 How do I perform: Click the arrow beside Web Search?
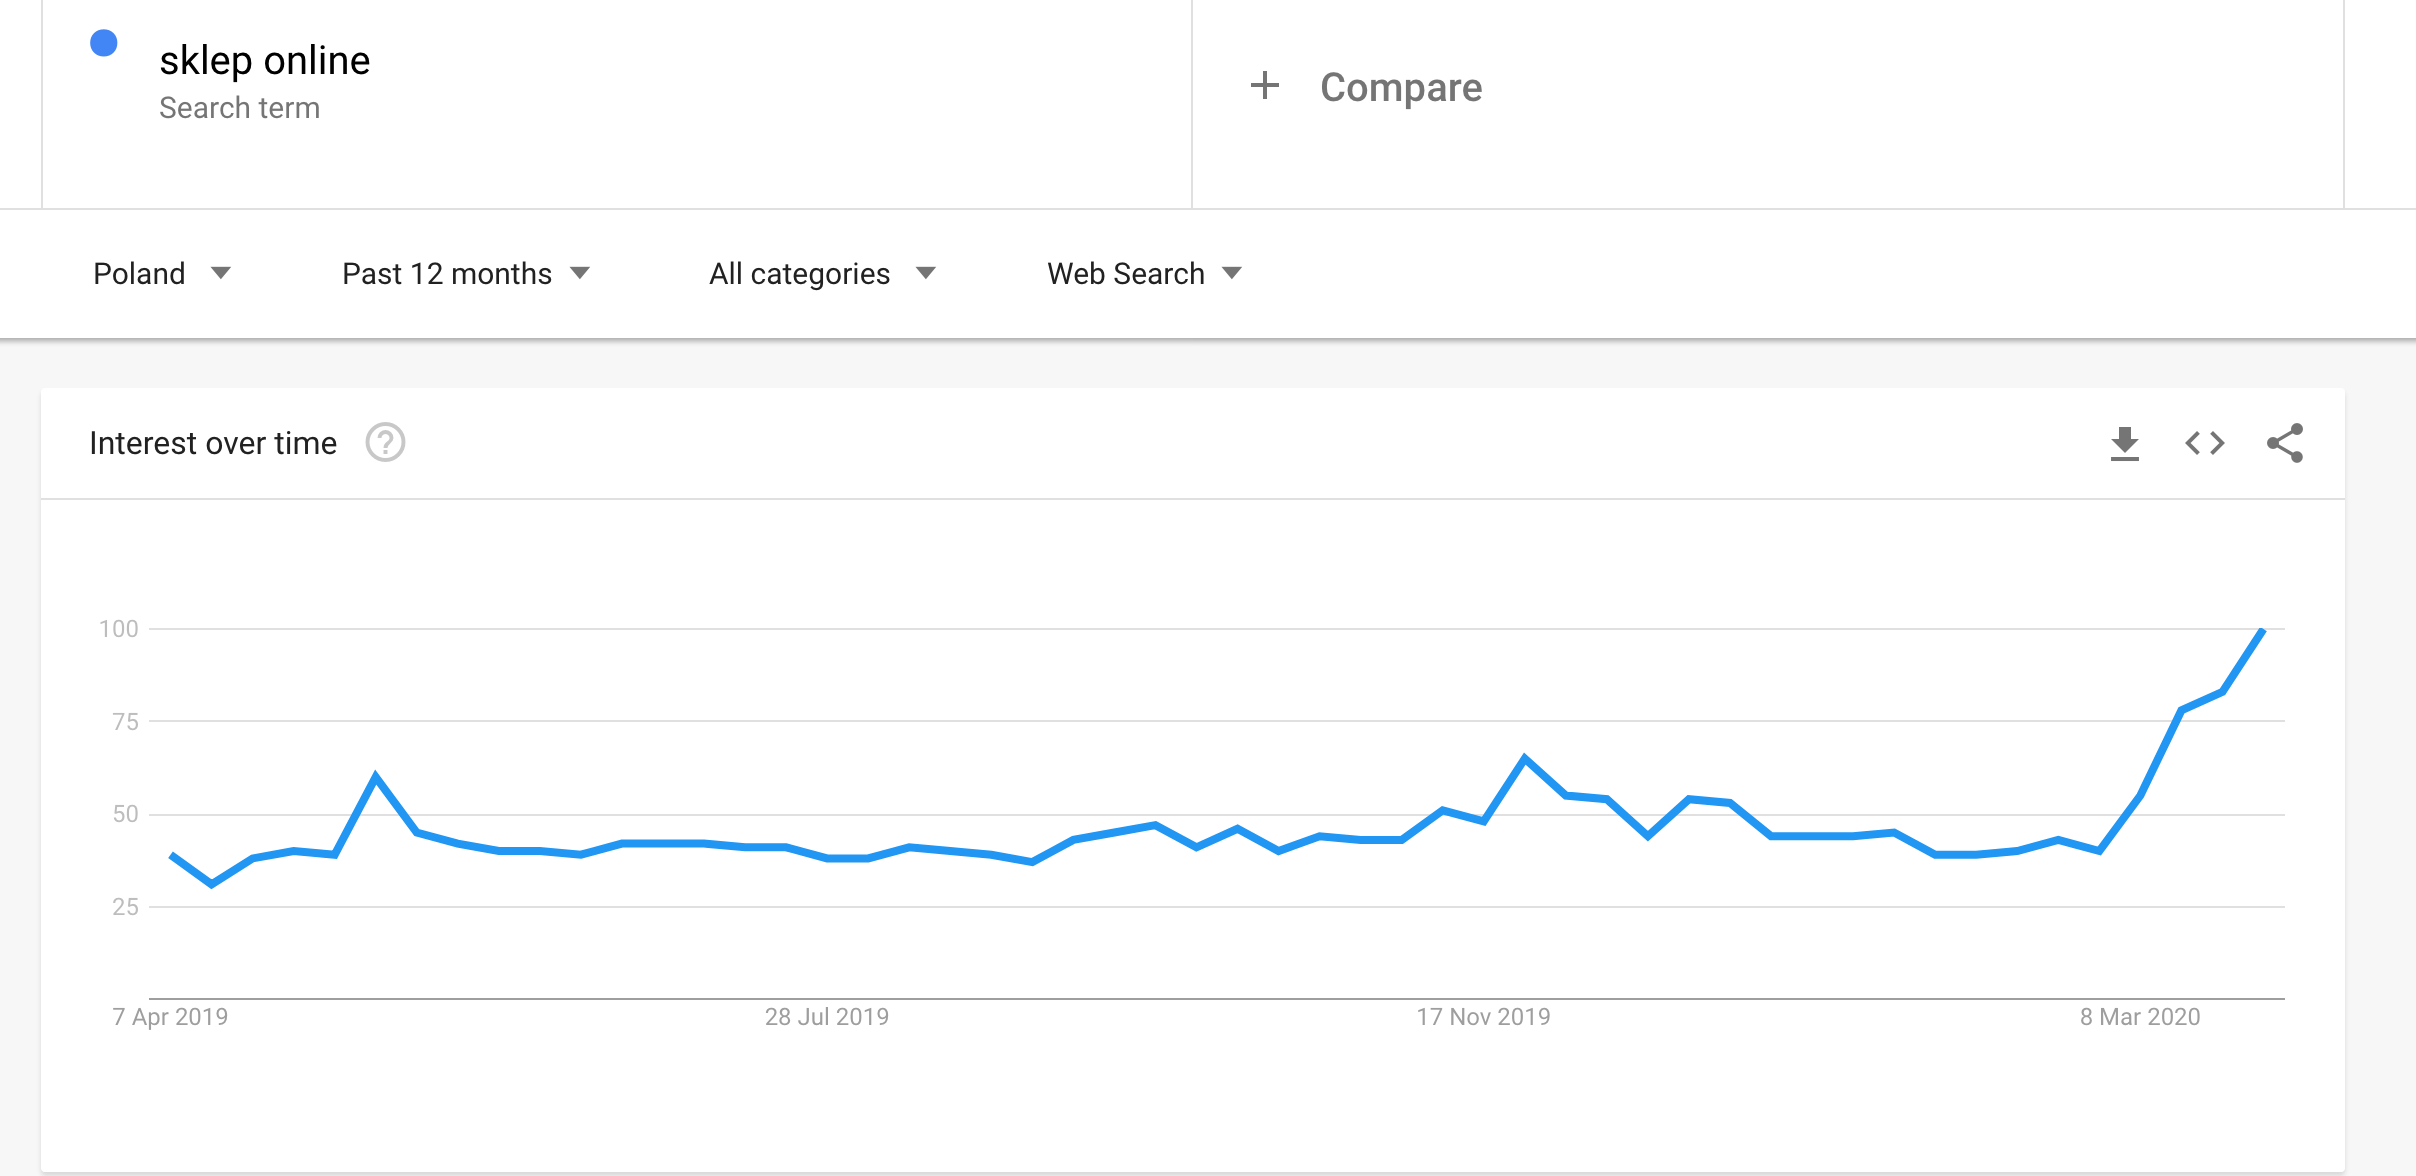[1232, 273]
